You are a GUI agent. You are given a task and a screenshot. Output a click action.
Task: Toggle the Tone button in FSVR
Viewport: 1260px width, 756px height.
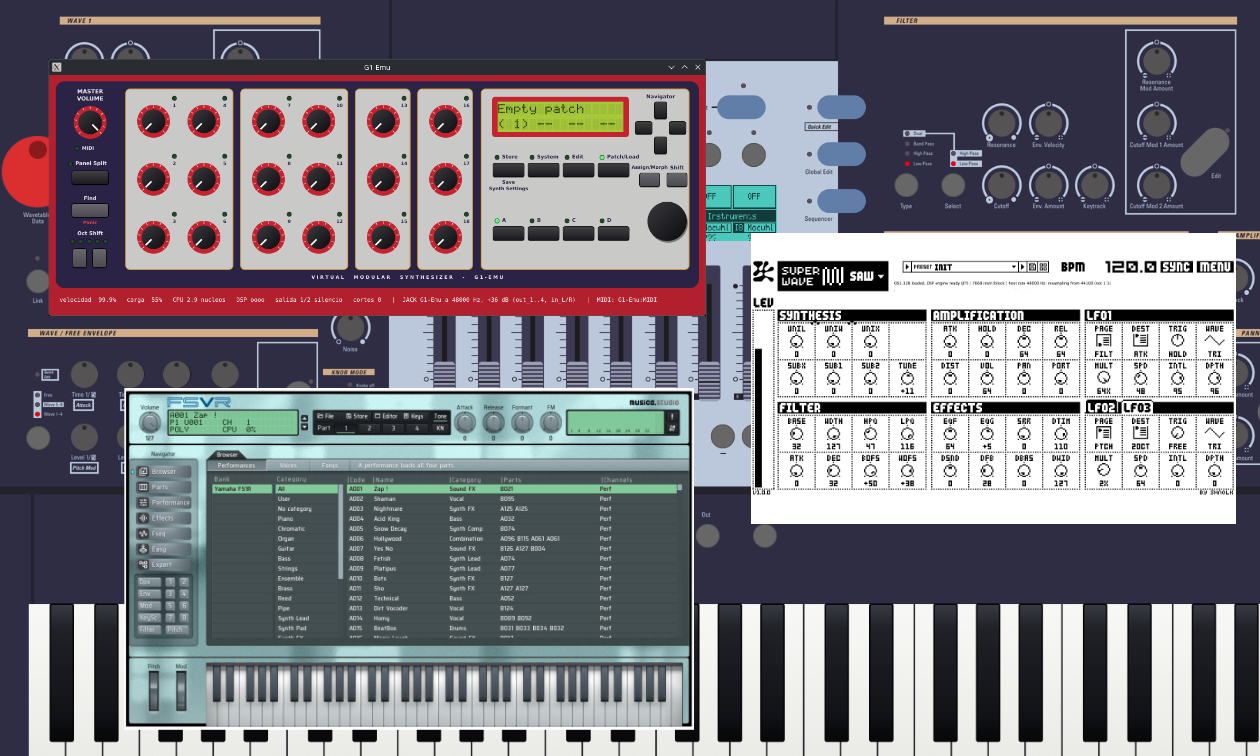point(440,415)
